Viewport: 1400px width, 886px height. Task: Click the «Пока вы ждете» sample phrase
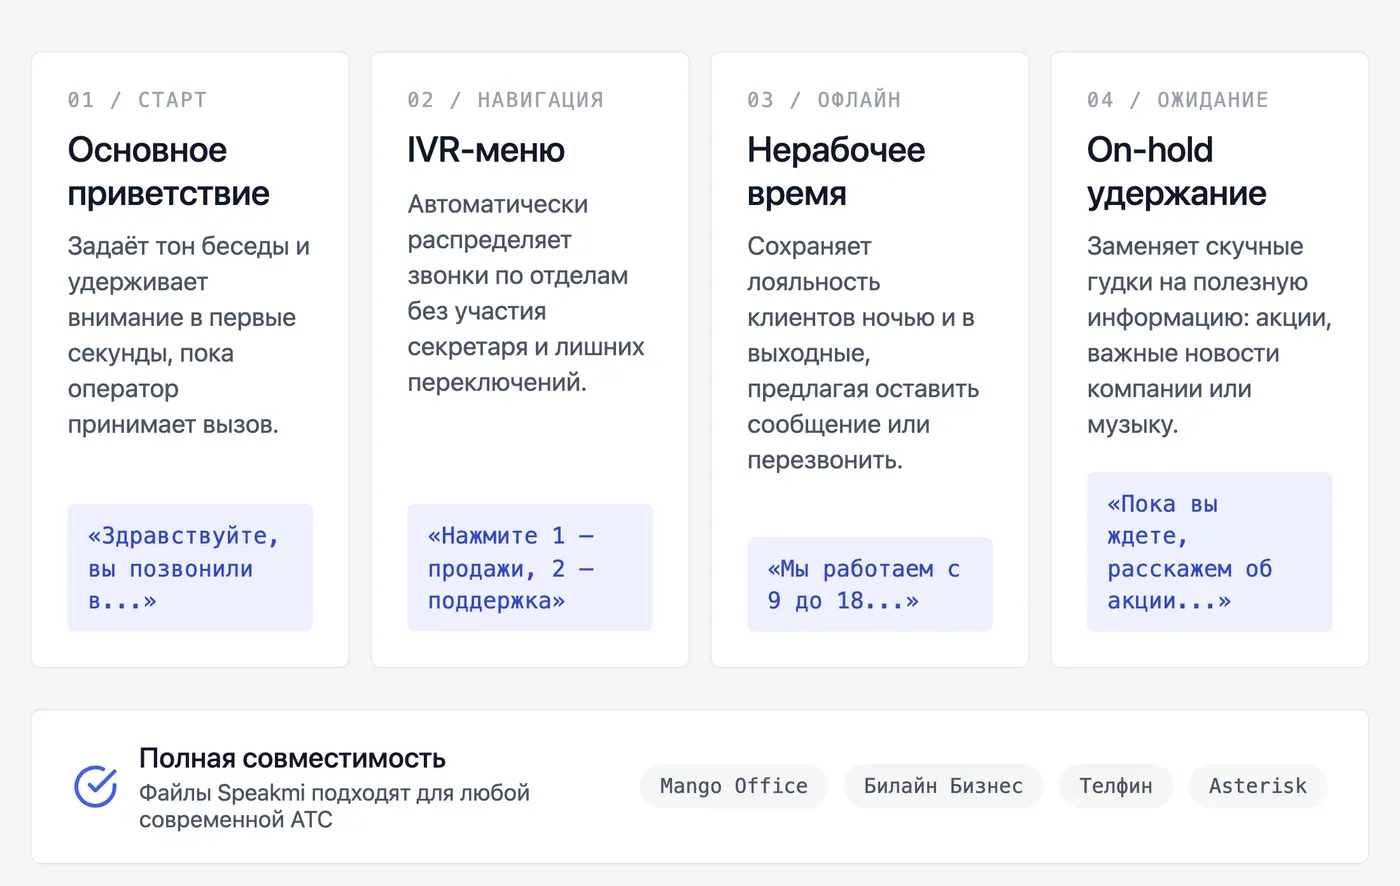click(x=1210, y=552)
